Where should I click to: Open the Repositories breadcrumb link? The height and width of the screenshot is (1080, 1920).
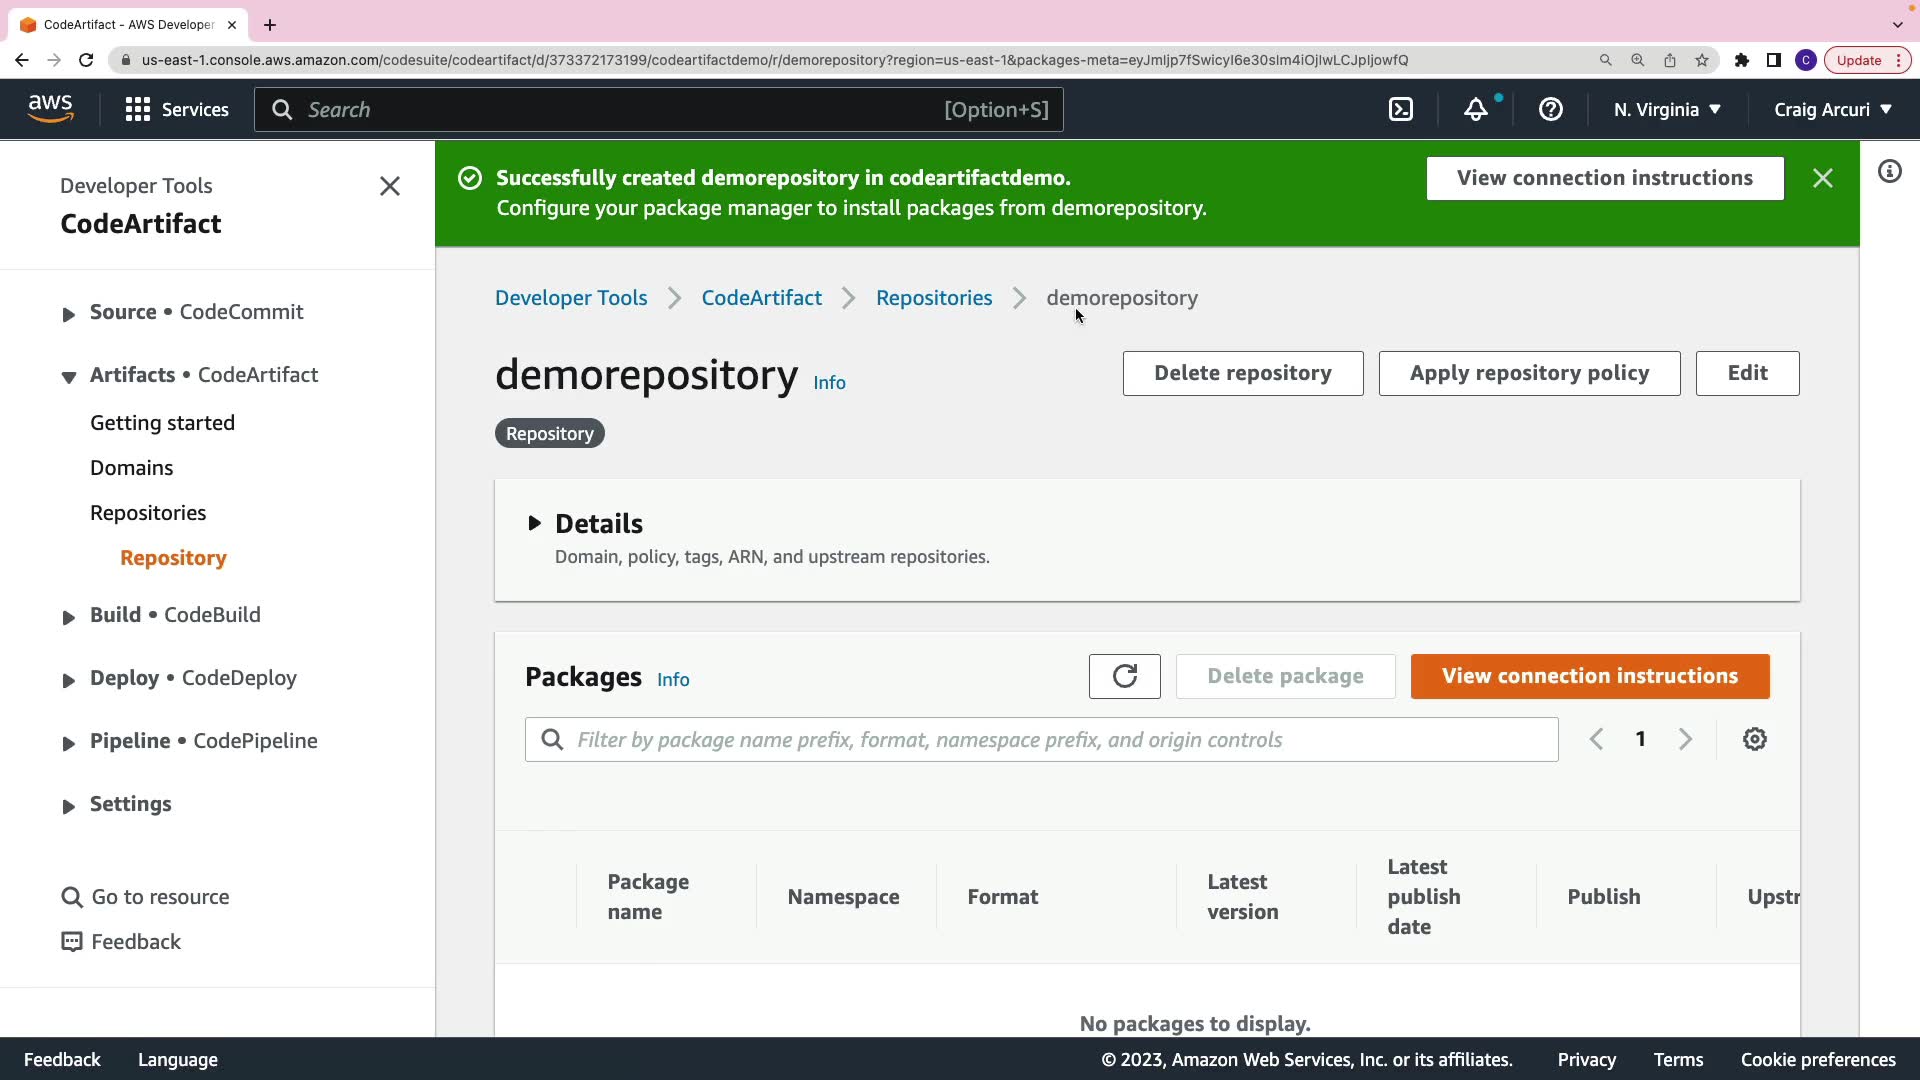pos(934,298)
